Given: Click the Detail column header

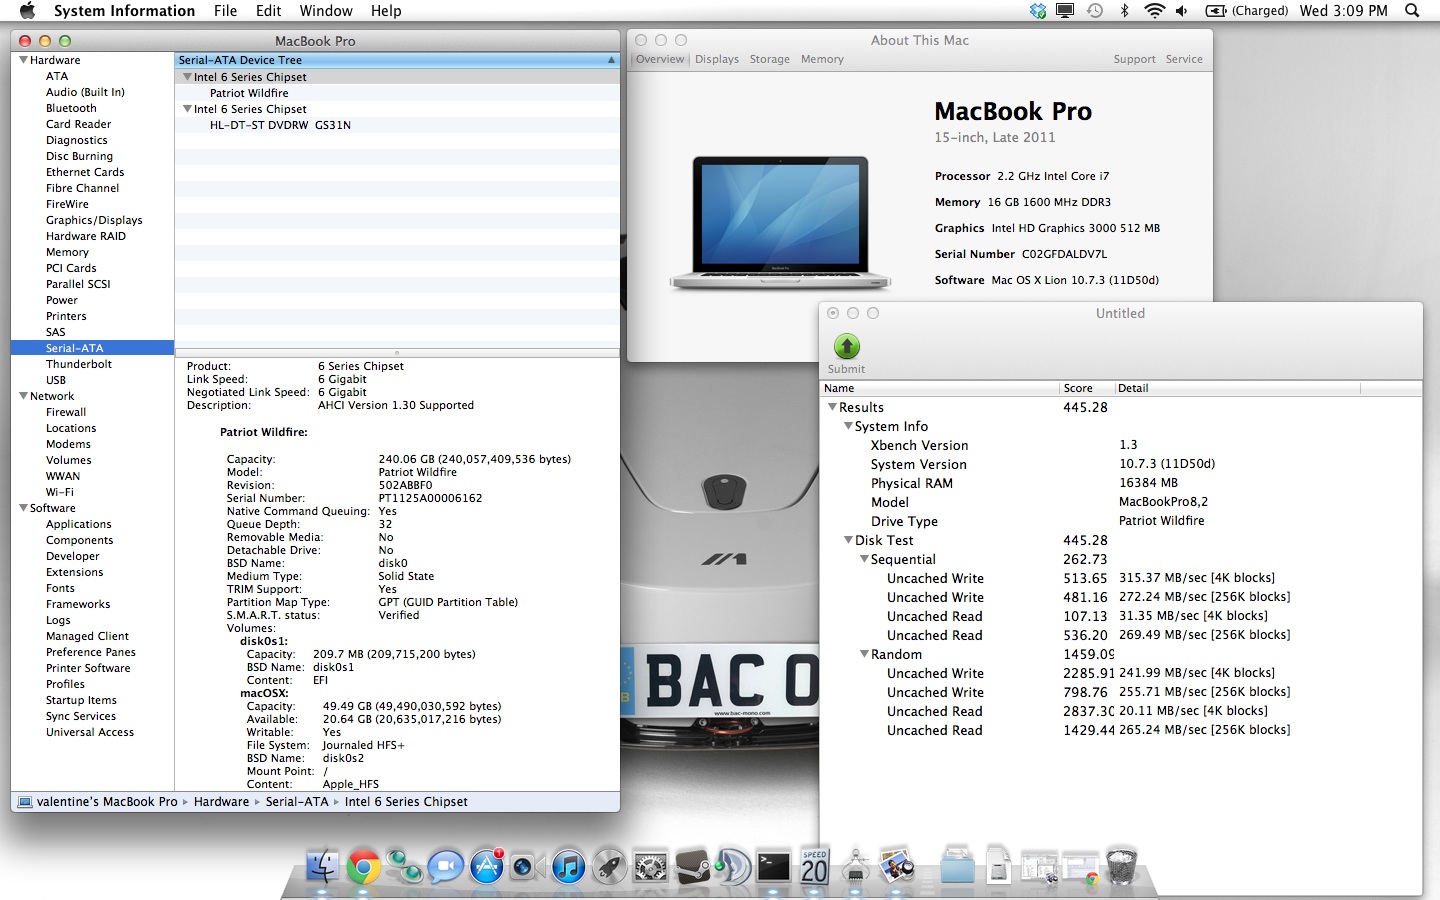Looking at the screenshot, I should coord(1237,388).
